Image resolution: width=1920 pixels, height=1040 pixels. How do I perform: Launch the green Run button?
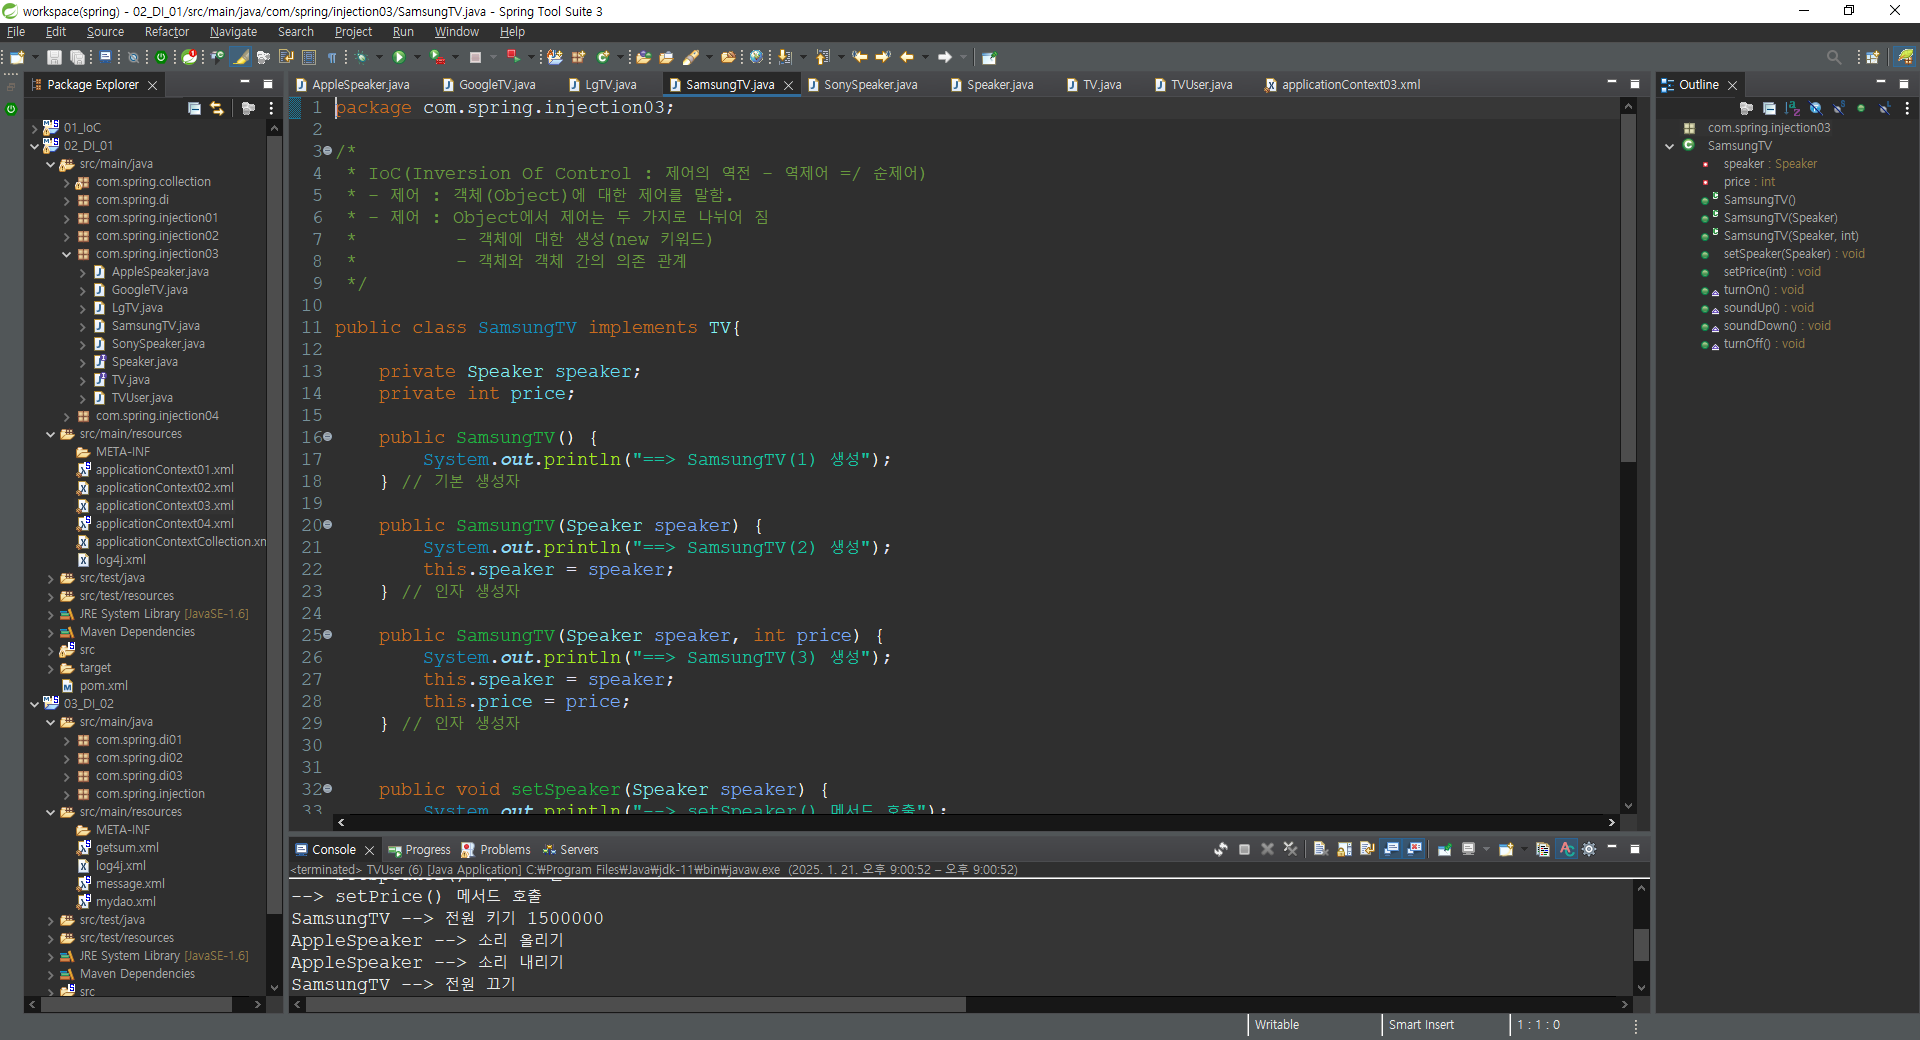coord(399,57)
